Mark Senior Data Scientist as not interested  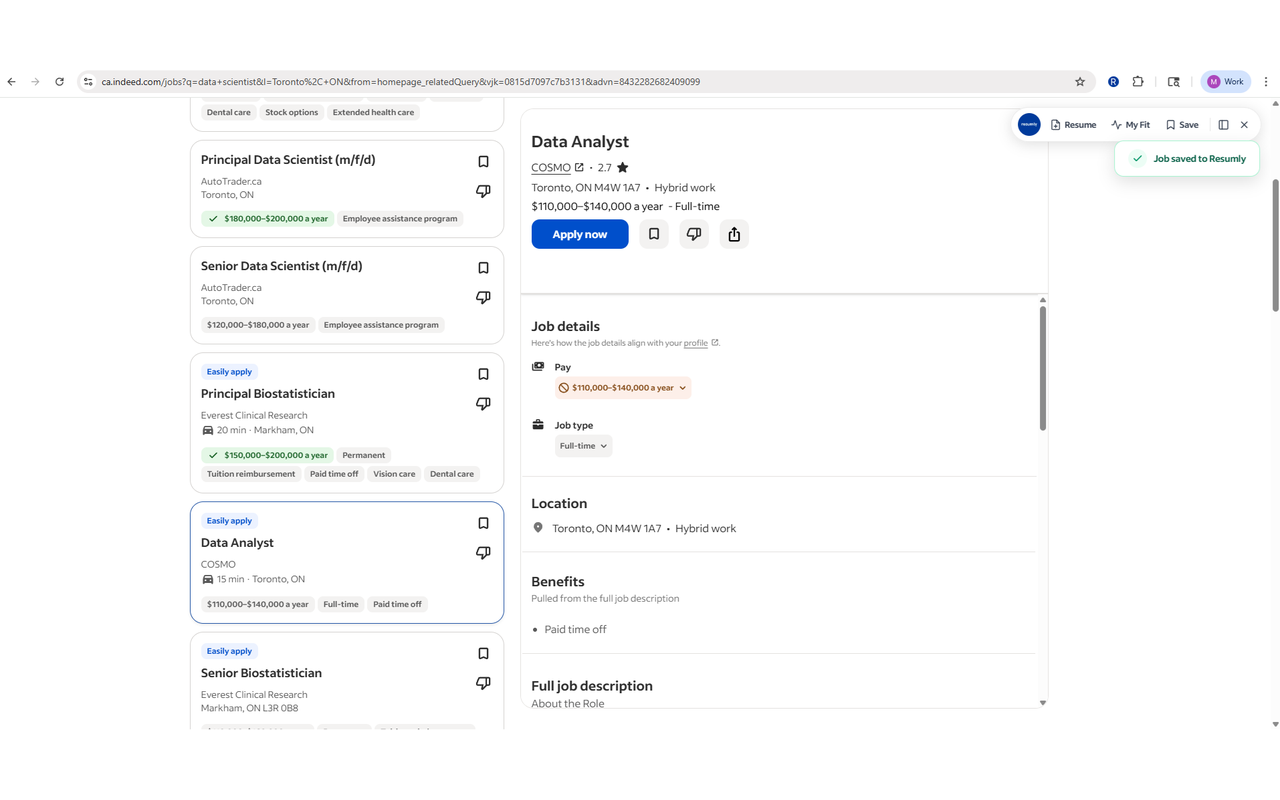483,297
